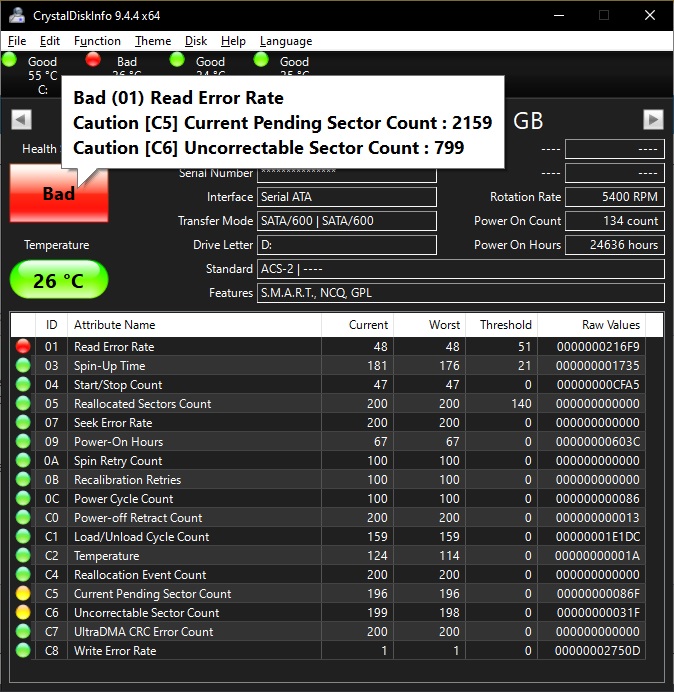
Task: Select the Current Pending Sector Count attribute name
Action: (152, 594)
